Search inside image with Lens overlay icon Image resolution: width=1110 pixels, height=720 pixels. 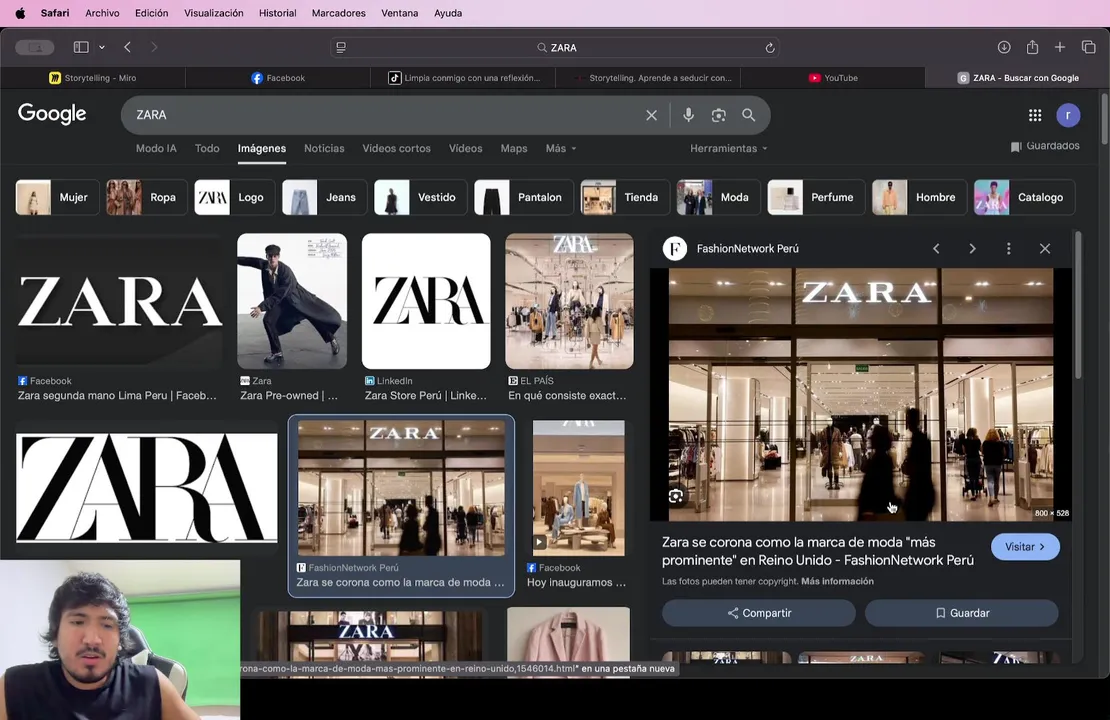[x=675, y=496]
